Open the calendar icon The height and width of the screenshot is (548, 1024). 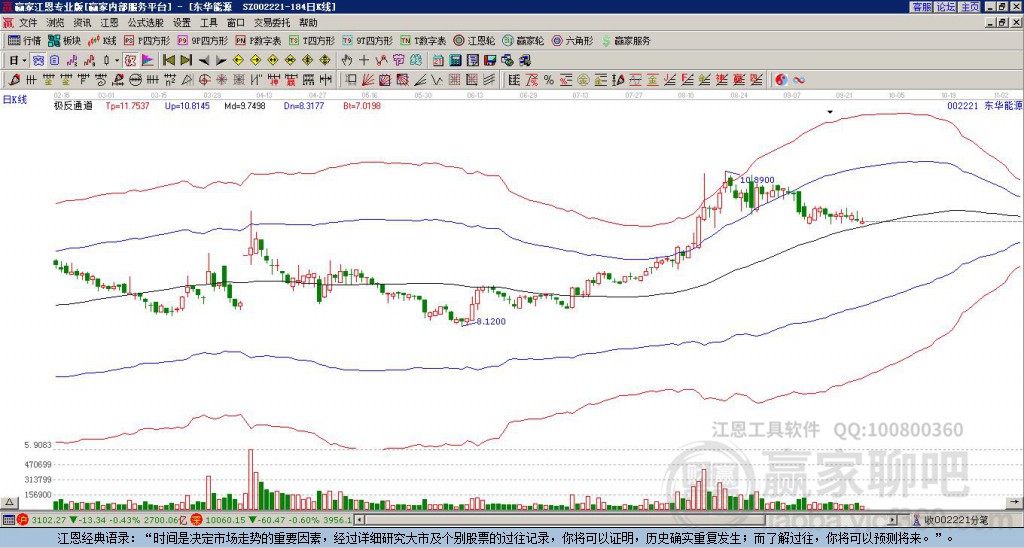click(x=438, y=60)
